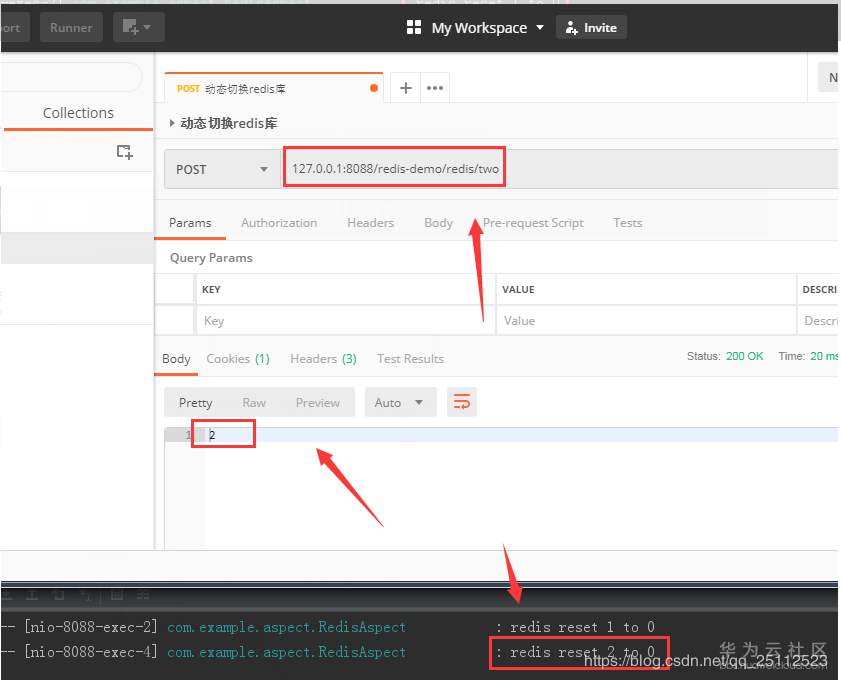
Task: Open the Tests tab
Action: coord(628,223)
